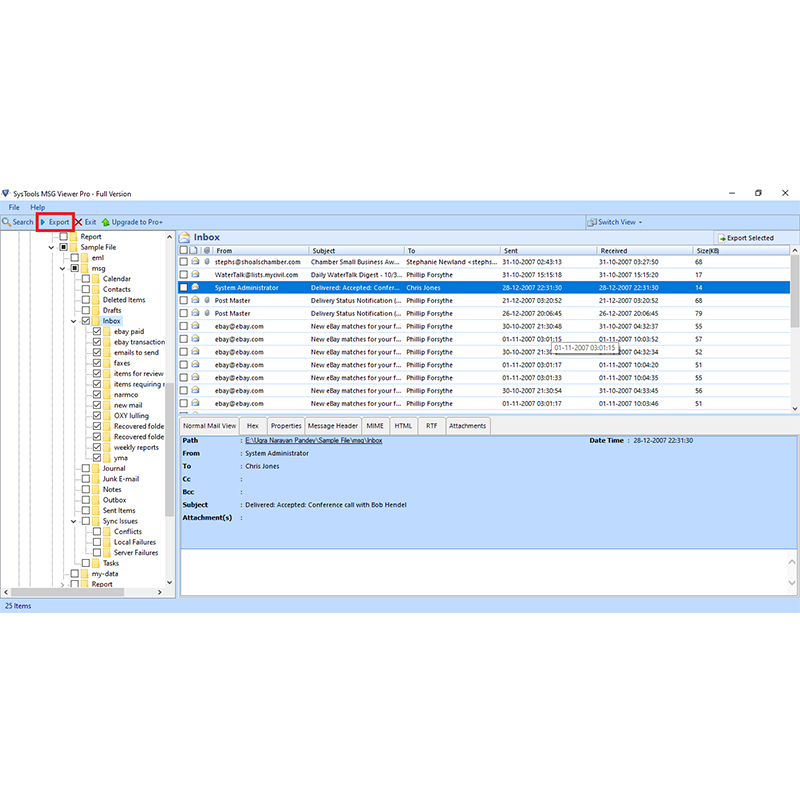Click Drafts folder icon in tree
The width and height of the screenshot is (800, 800).
(x=96, y=310)
